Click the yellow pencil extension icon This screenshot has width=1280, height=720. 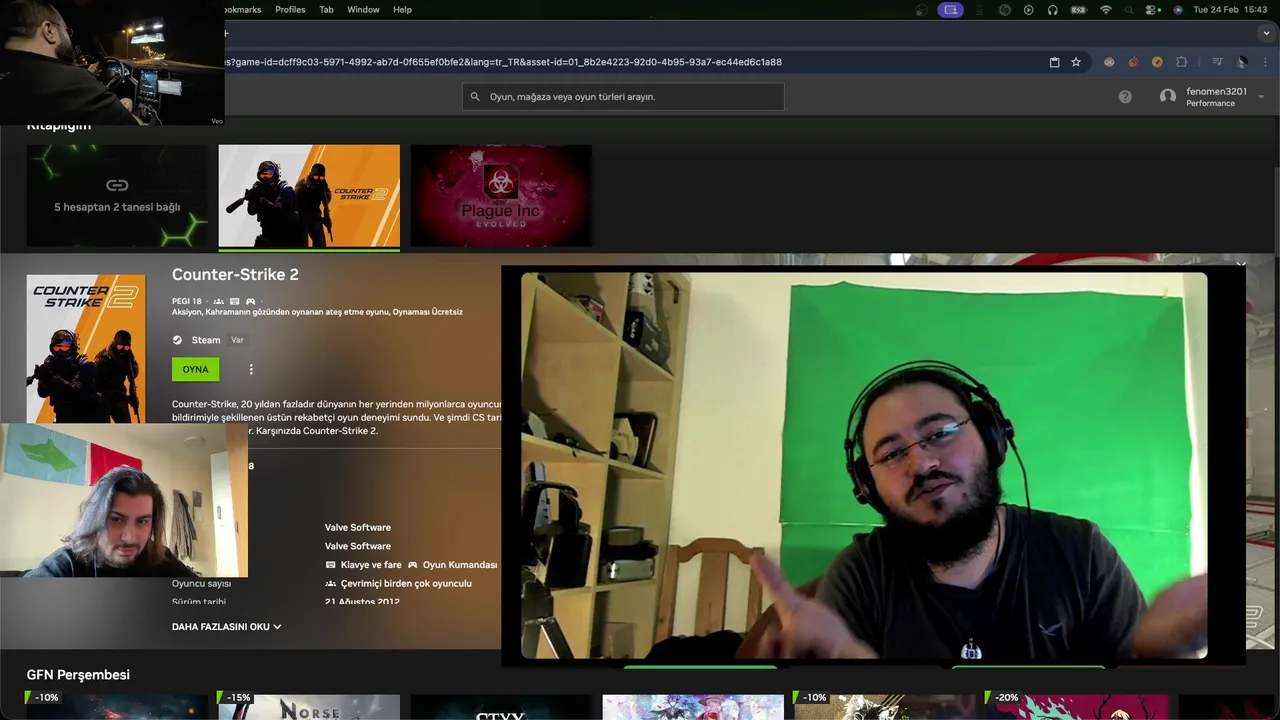pos(1157,62)
